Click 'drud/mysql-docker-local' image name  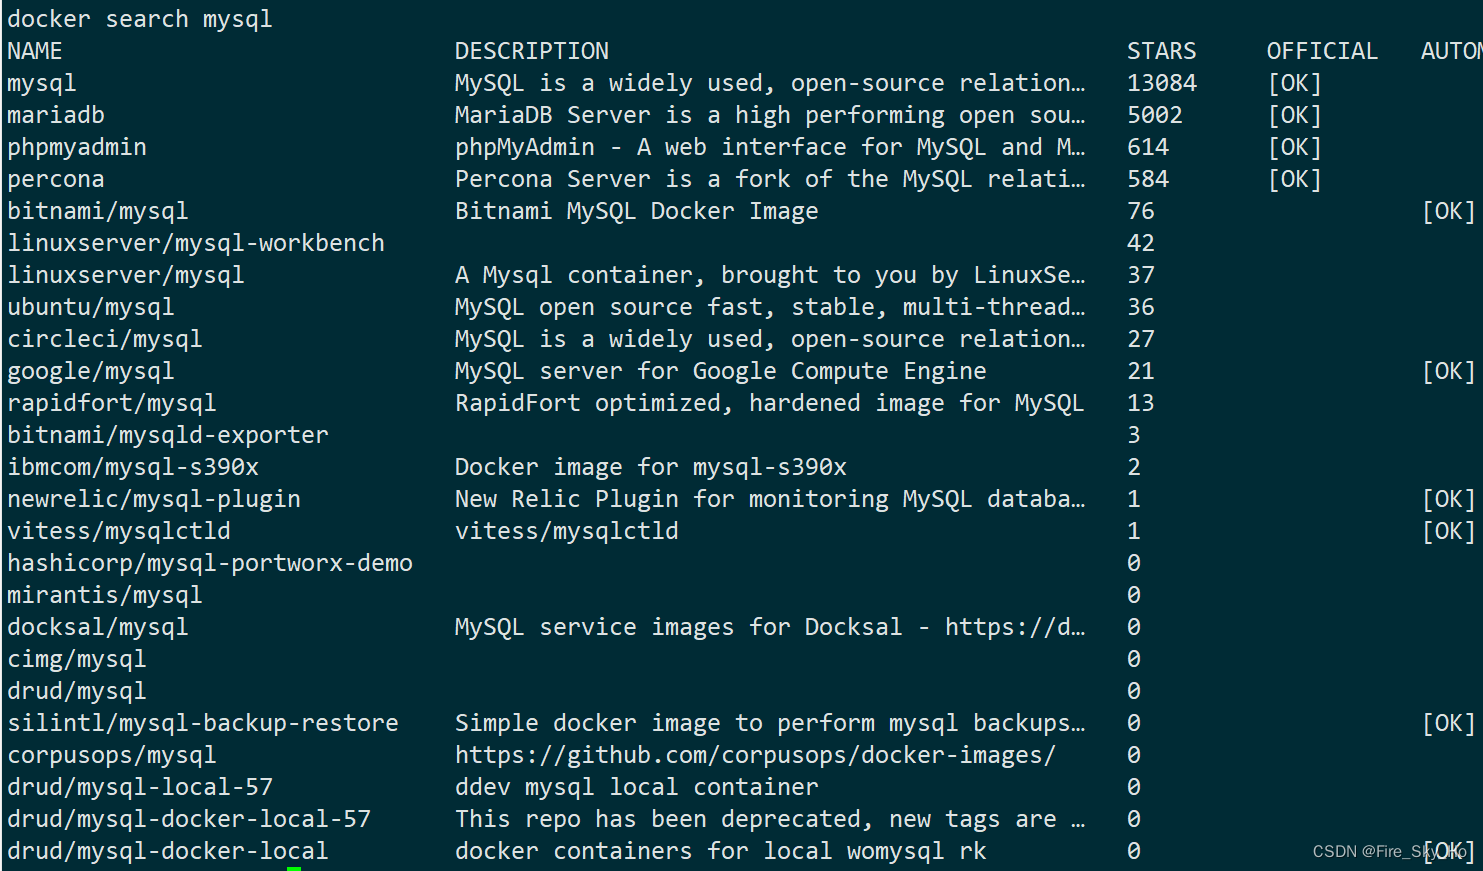[x=168, y=851]
